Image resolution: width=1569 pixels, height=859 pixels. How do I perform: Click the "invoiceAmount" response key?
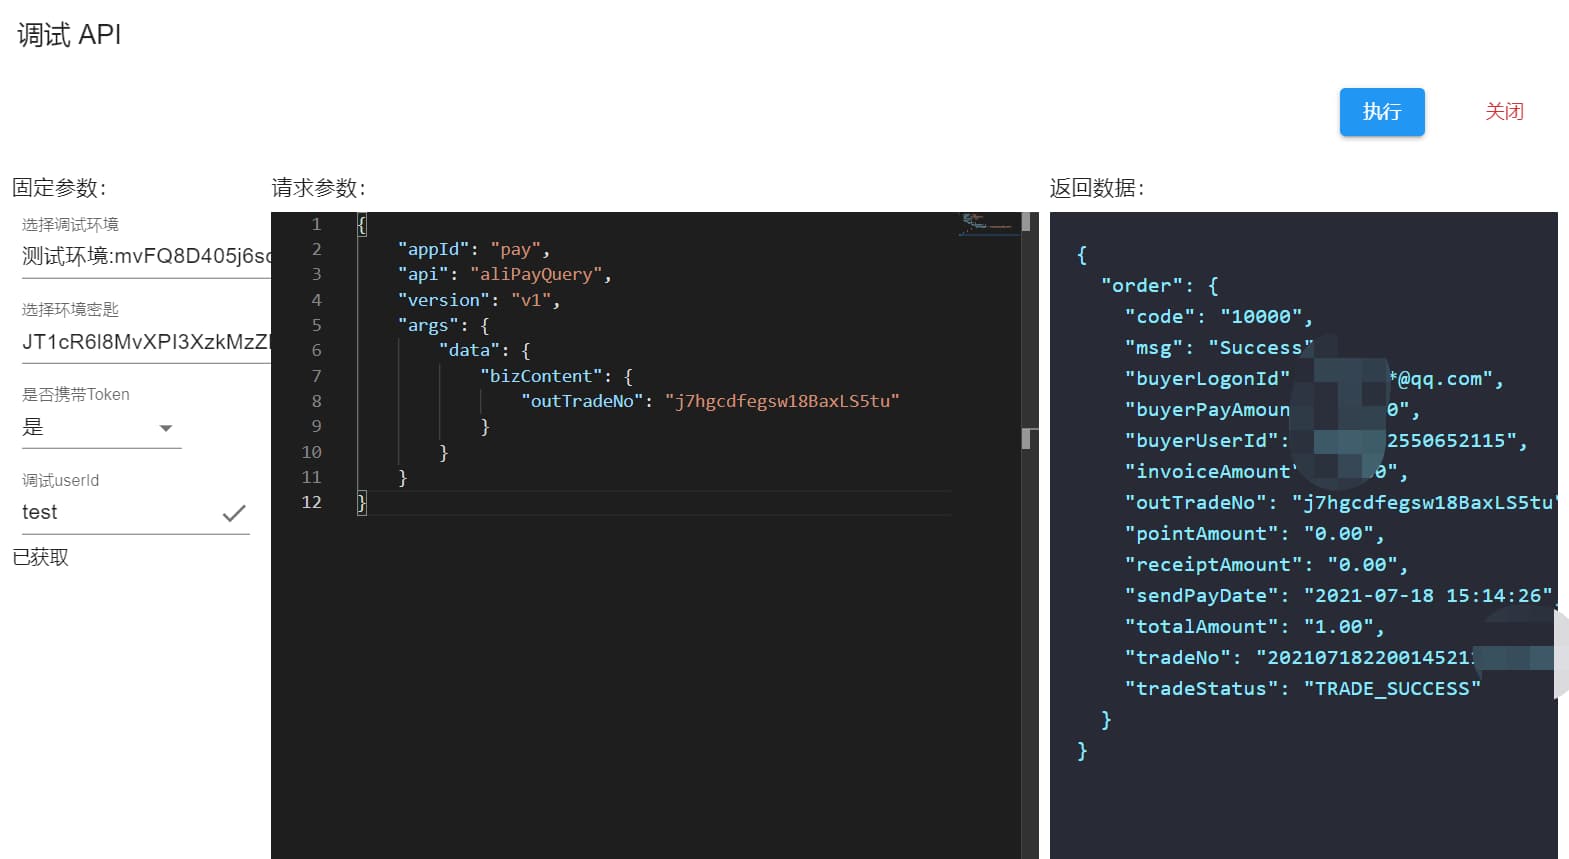pyautogui.click(x=1211, y=472)
